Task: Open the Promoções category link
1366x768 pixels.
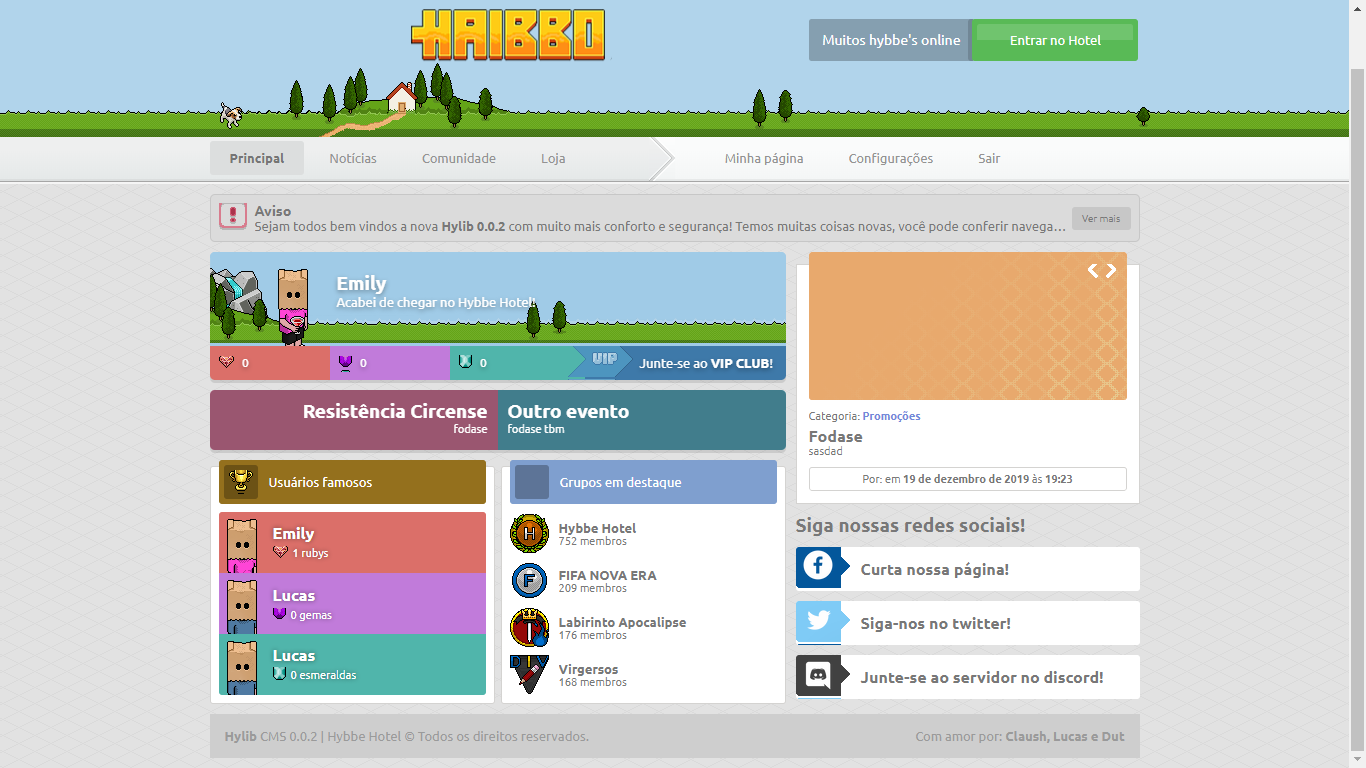Action: pos(891,416)
